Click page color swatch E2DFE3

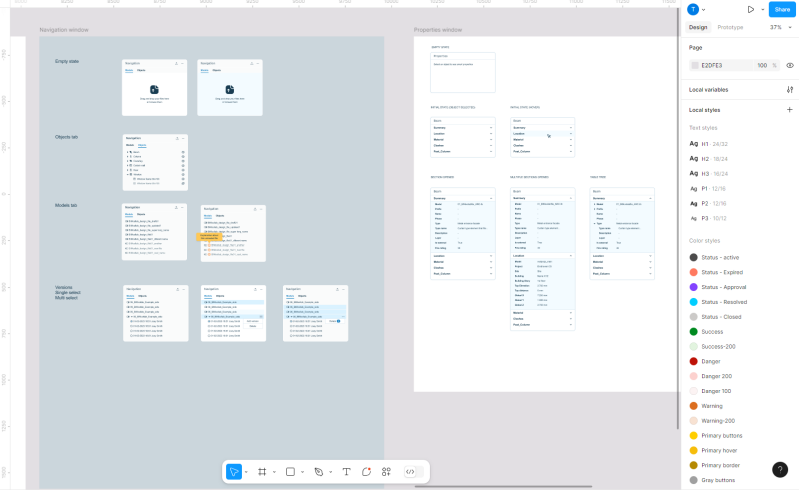tap(695, 65)
